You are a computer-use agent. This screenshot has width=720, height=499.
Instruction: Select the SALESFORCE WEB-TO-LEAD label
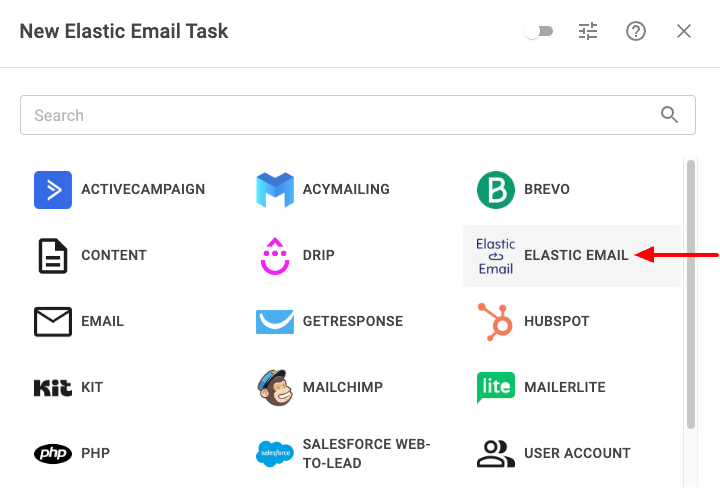pyautogui.click(x=366, y=454)
